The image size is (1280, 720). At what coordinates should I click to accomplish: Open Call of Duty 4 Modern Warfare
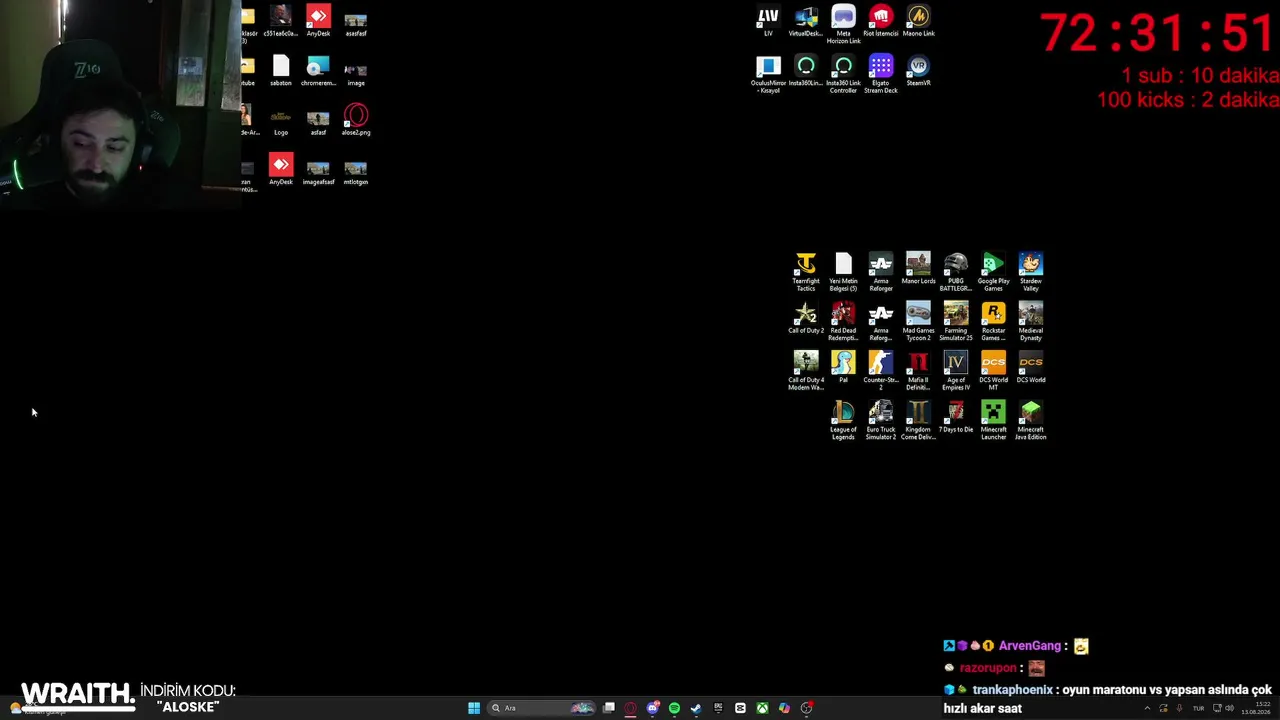click(x=806, y=371)
